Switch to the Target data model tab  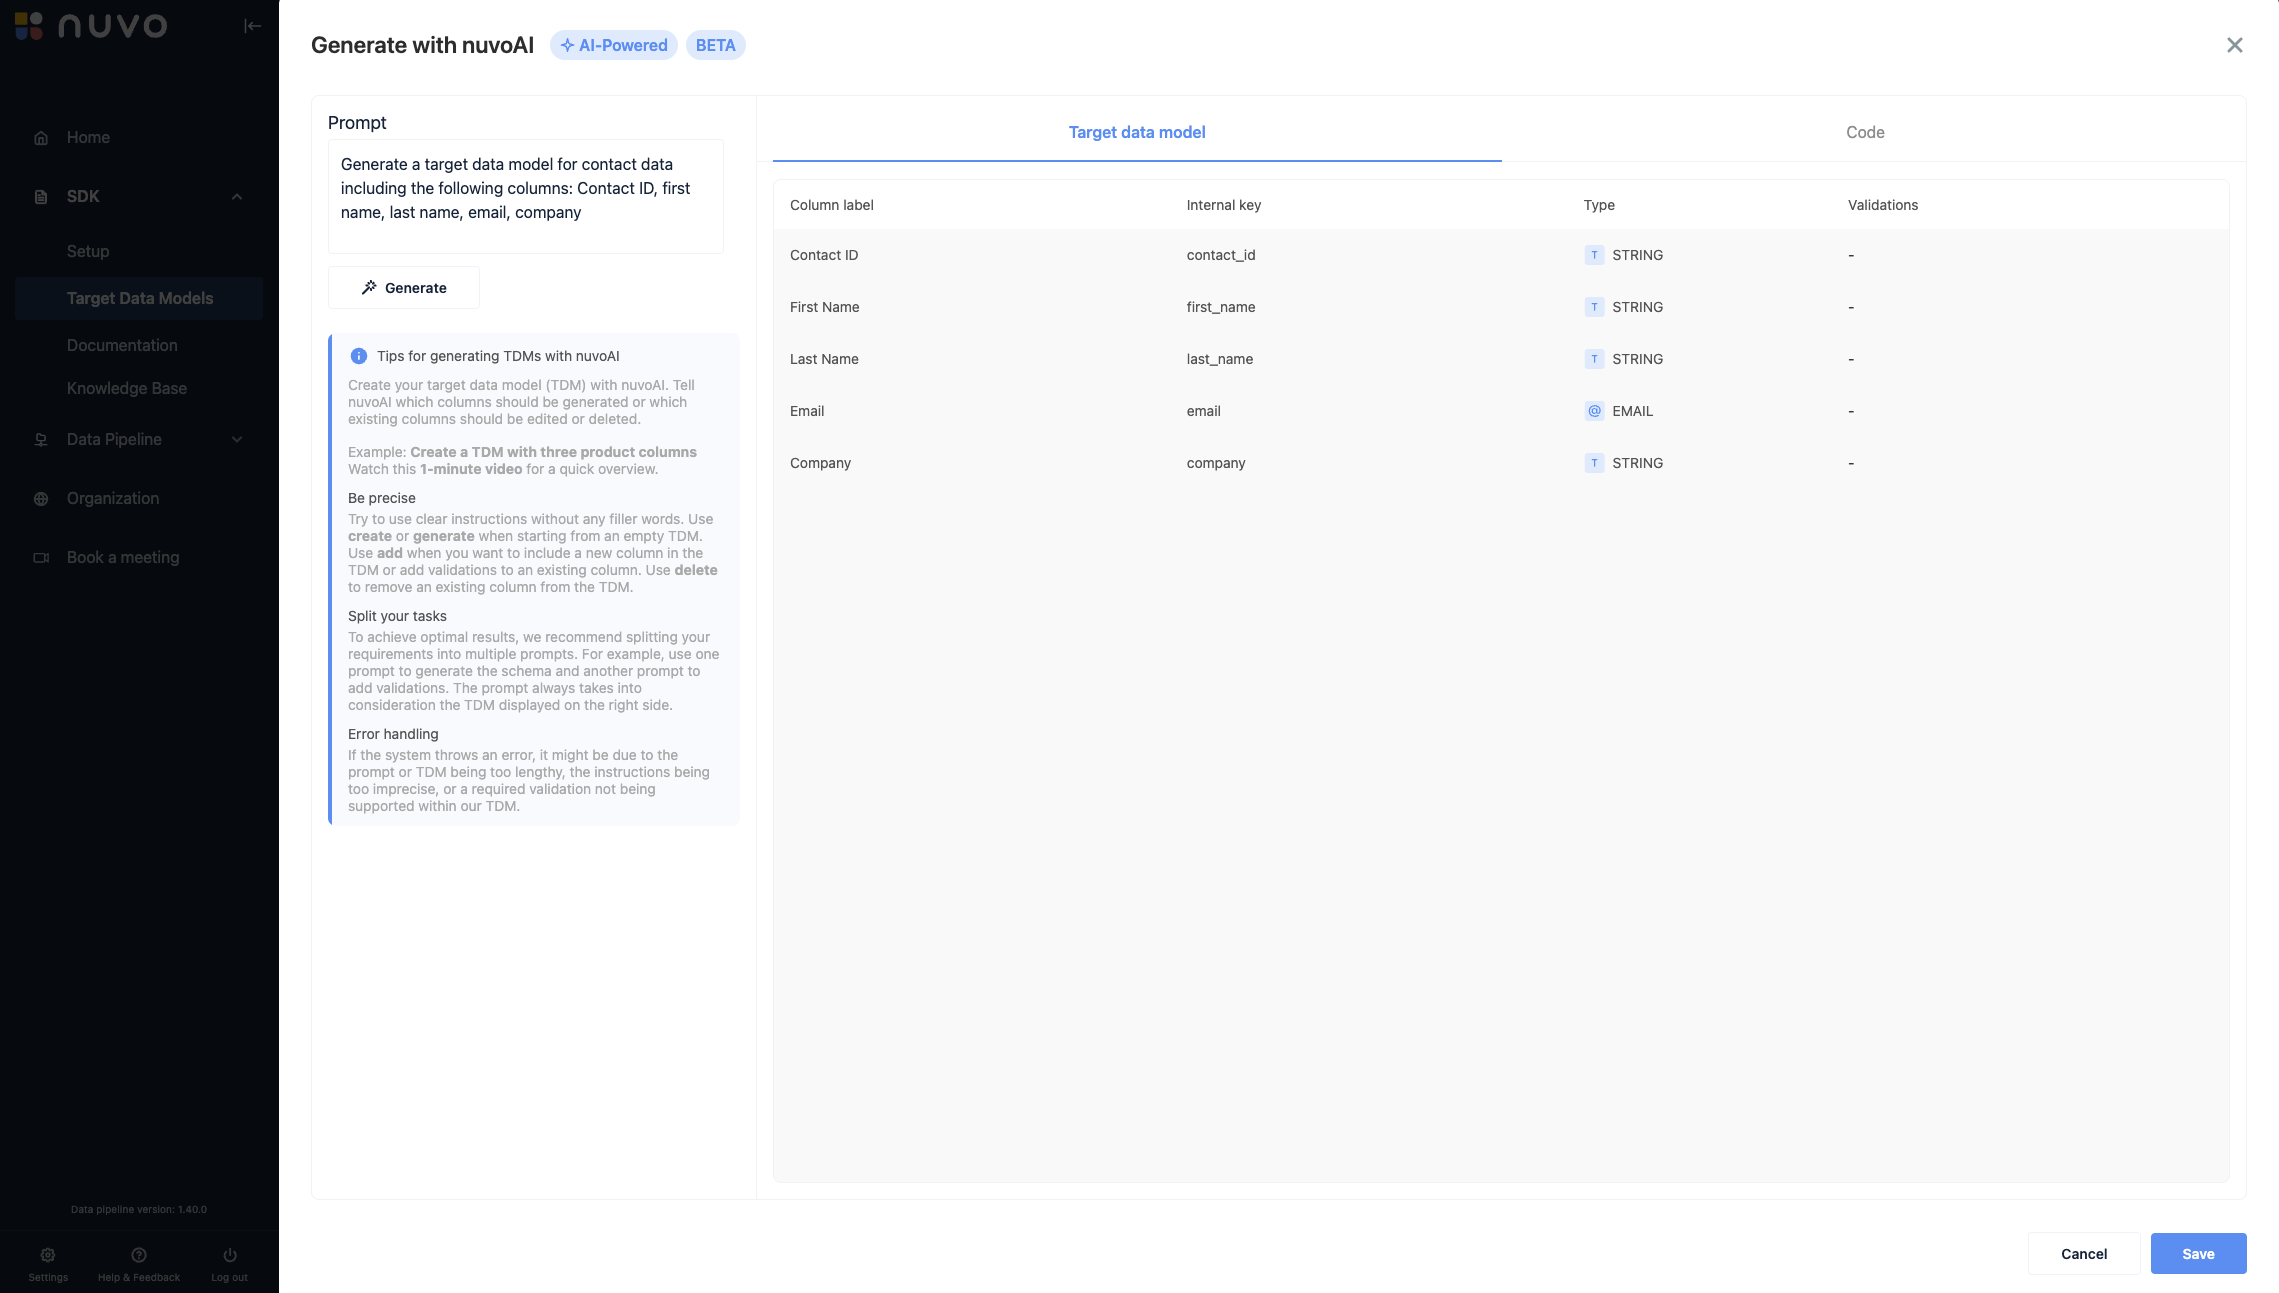(x=1137, y=132)
